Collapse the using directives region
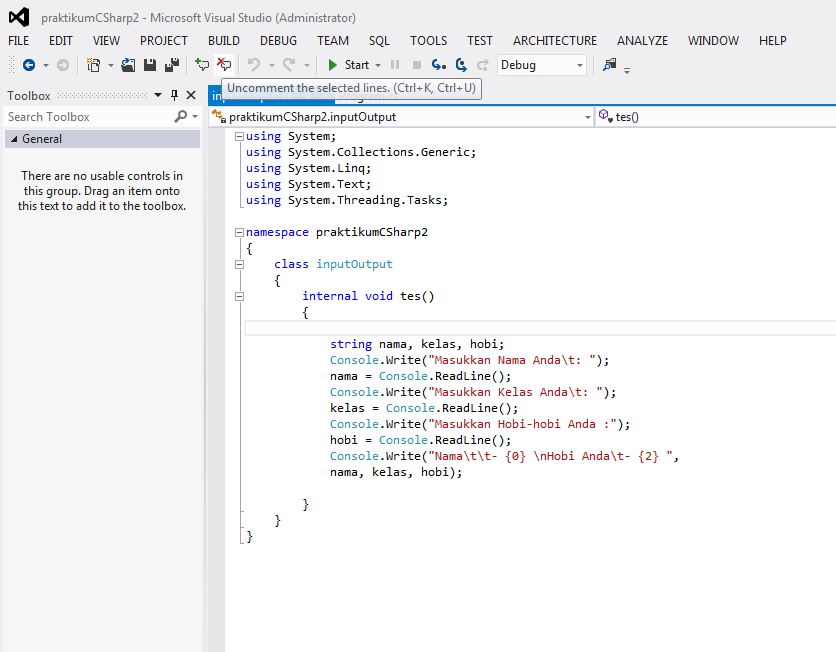The height and width of the screenshot is (652, 836). pos(239,136)
